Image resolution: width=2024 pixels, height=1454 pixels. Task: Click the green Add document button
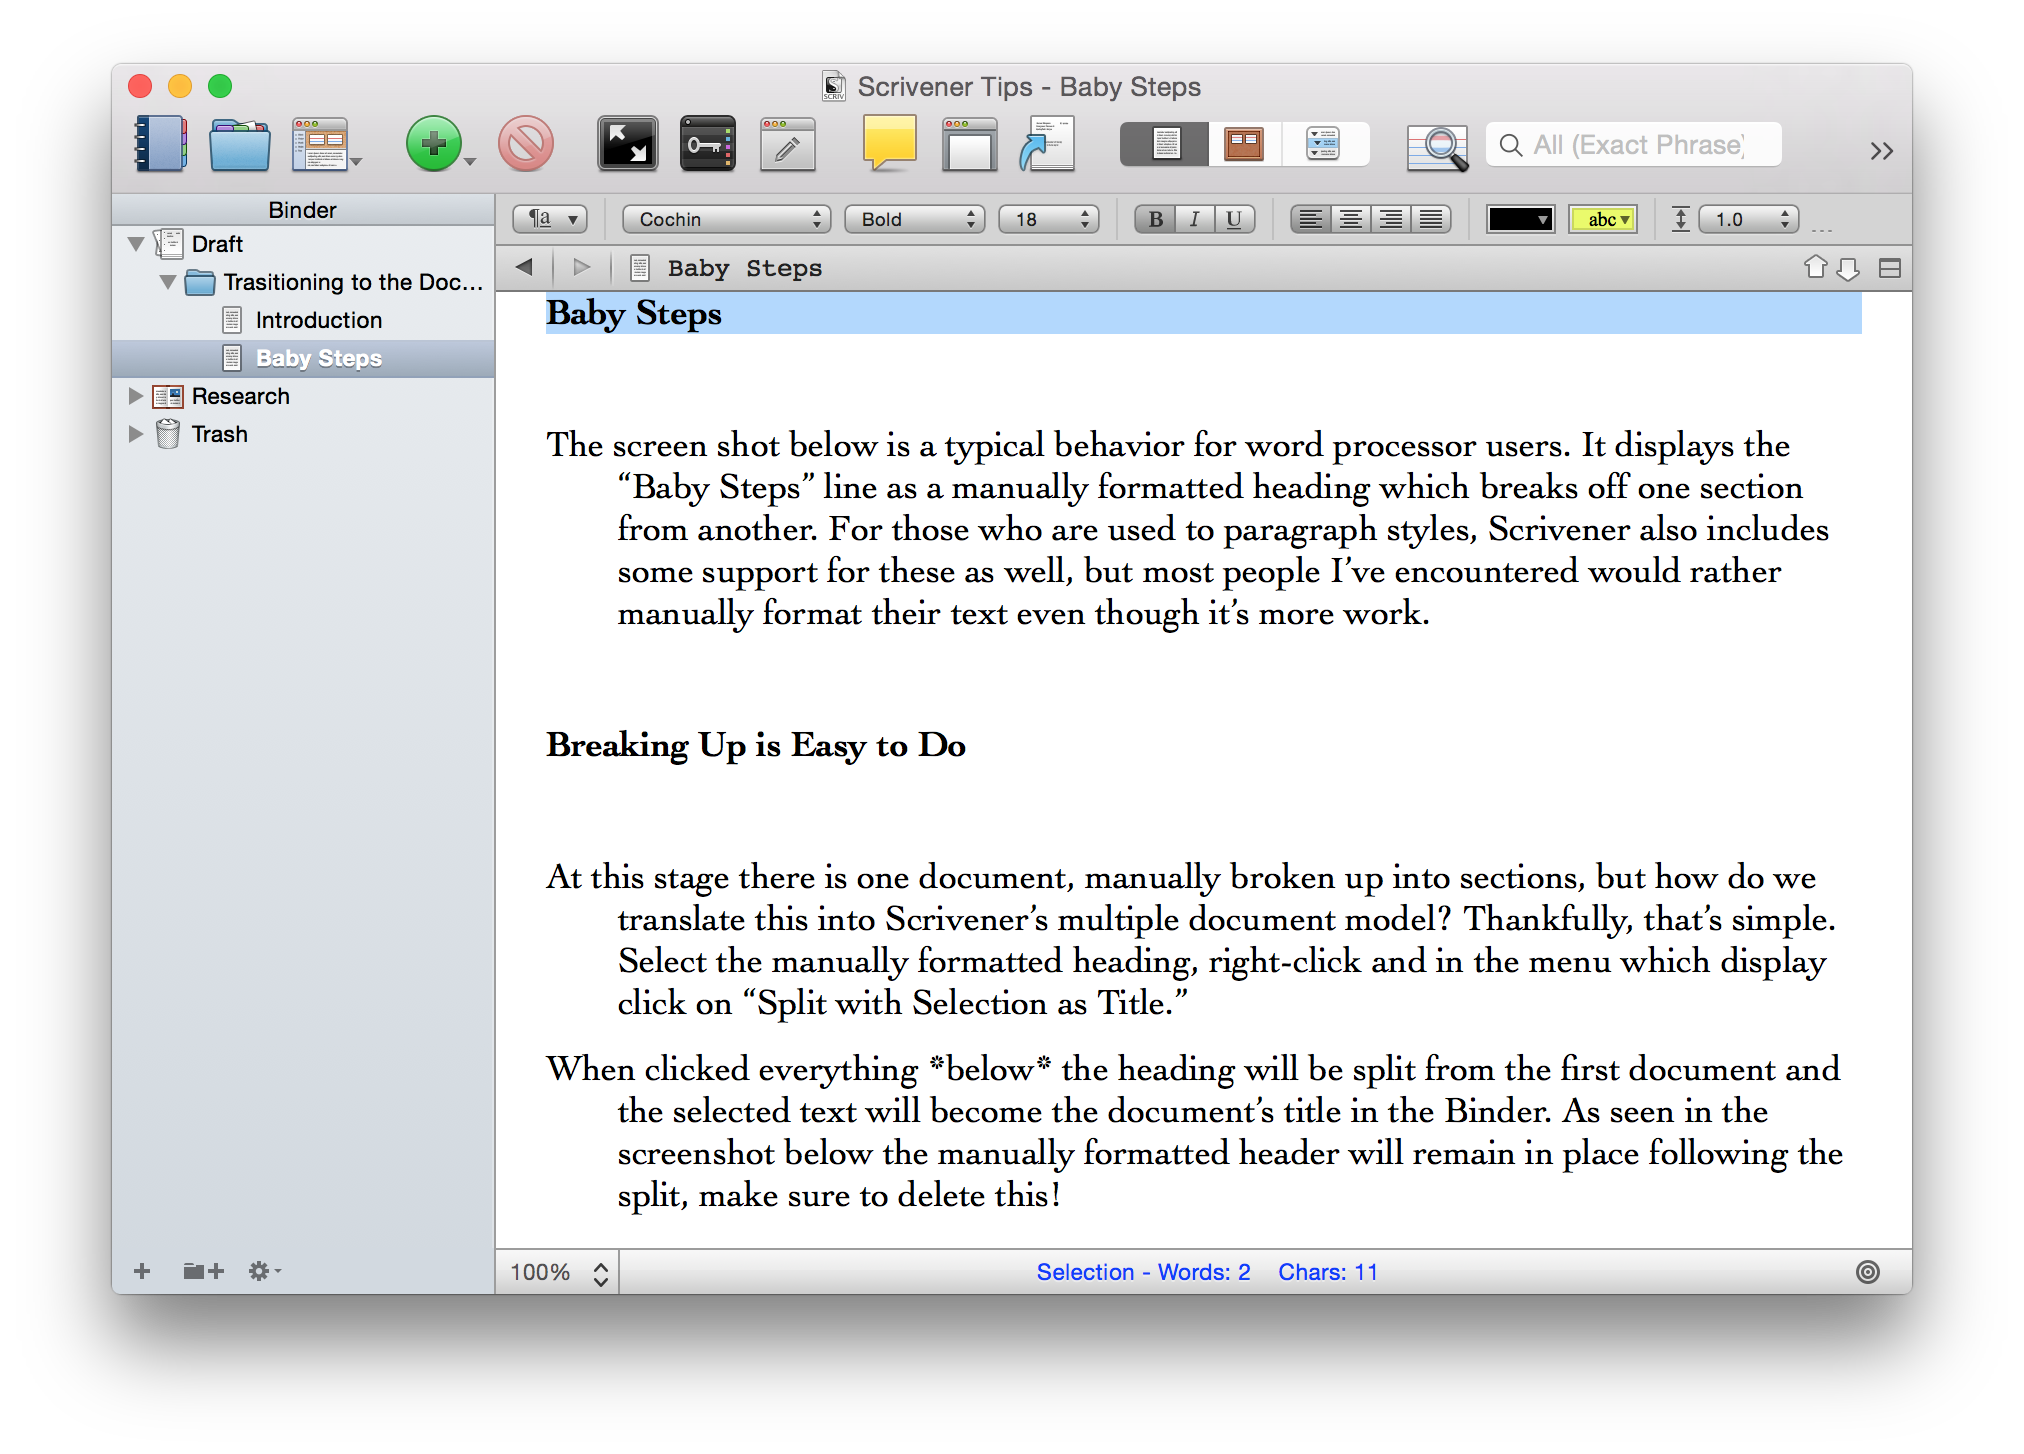click(433, 144)
